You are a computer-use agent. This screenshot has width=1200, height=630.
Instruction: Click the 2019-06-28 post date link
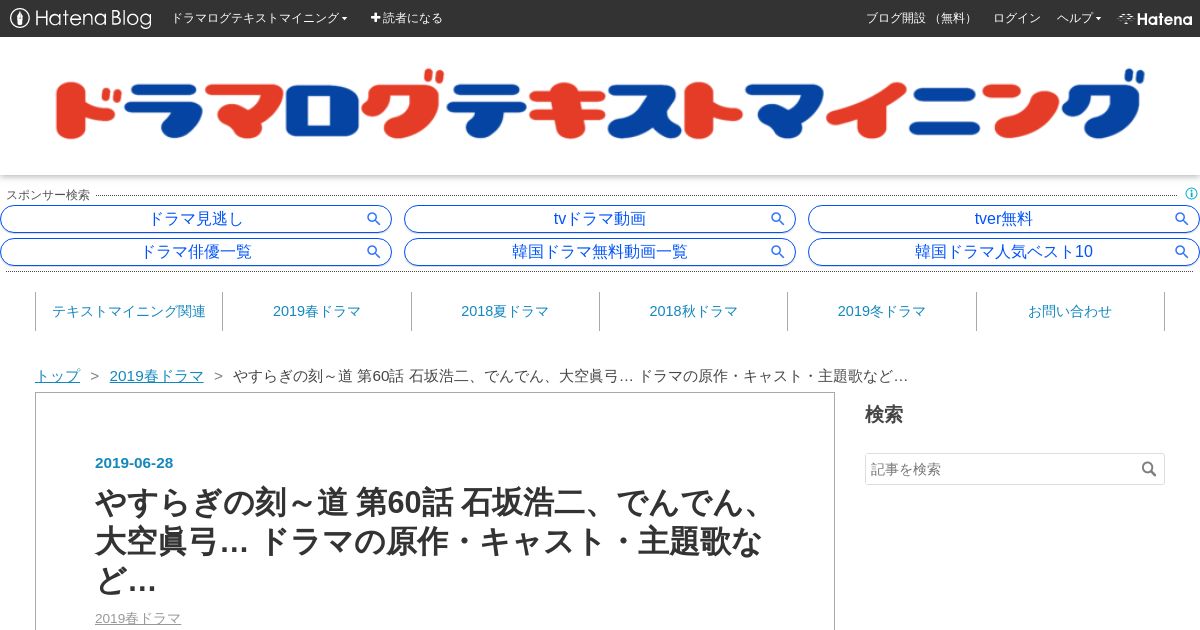tap(134, 462)
